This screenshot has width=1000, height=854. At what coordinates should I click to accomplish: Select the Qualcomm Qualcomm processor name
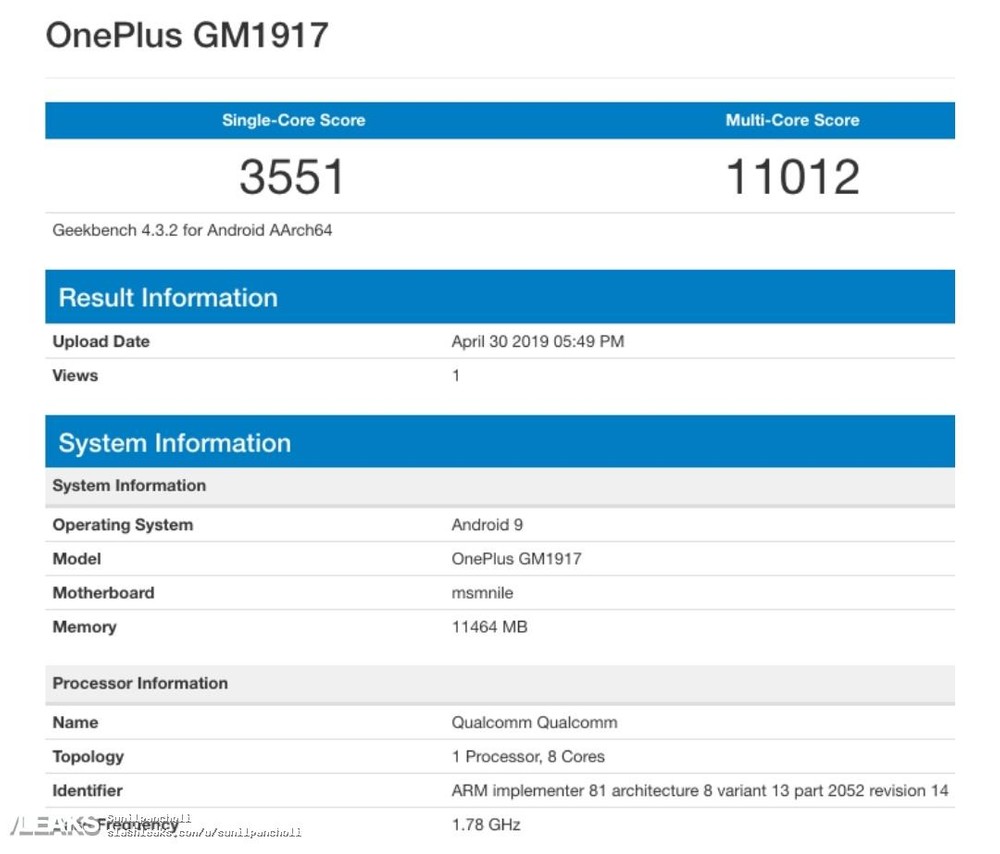click(x=534, y=723)
